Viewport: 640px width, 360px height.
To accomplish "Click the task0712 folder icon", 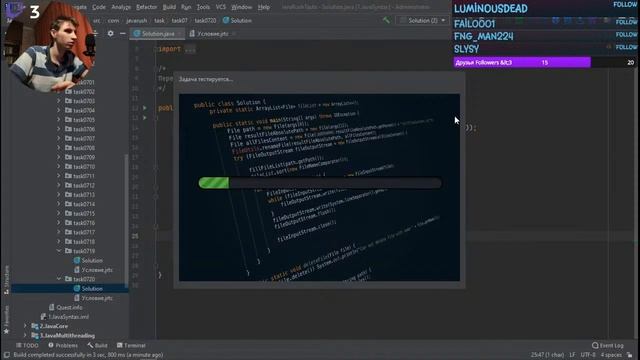I will tap(69, 185).
